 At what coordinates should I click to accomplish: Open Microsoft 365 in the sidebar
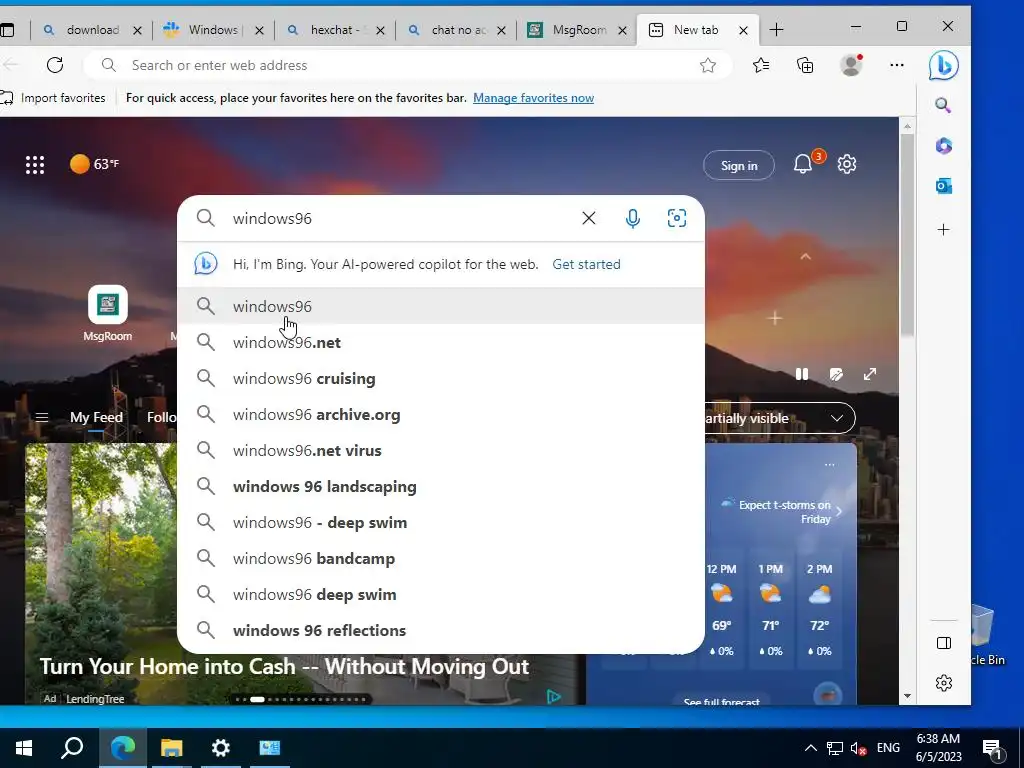(943, 146)
